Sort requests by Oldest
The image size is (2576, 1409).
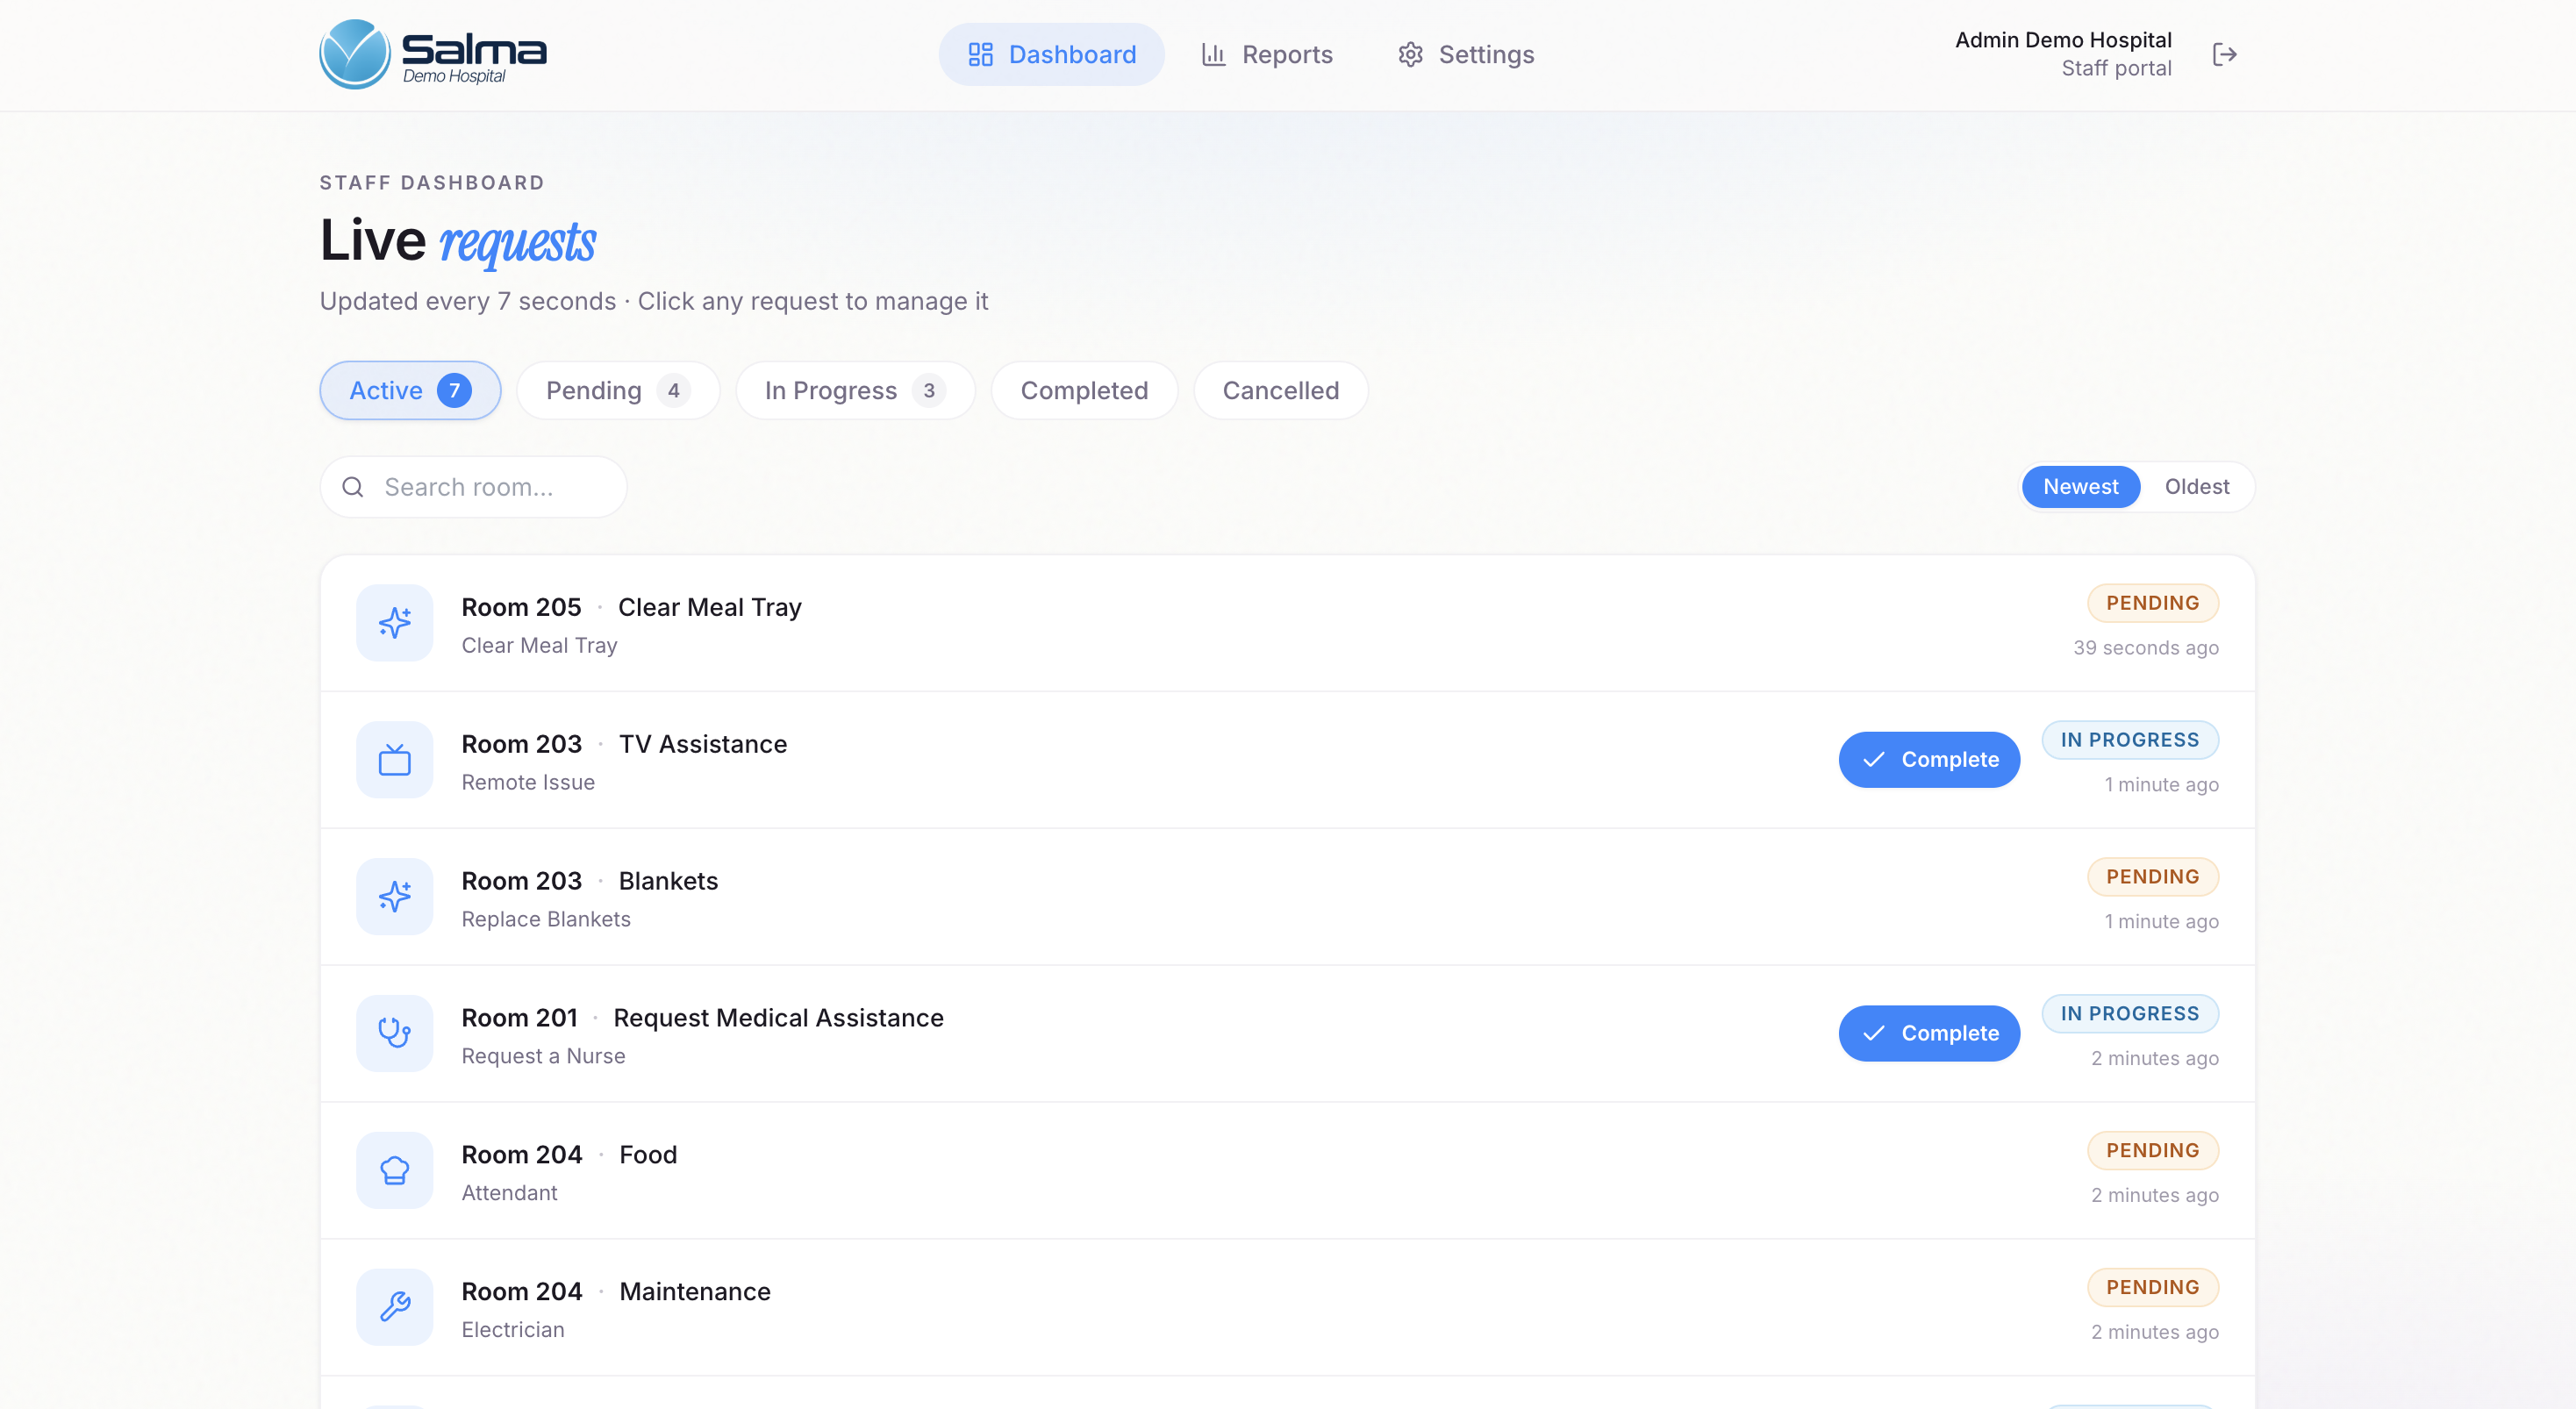[x=2196, y=487]
